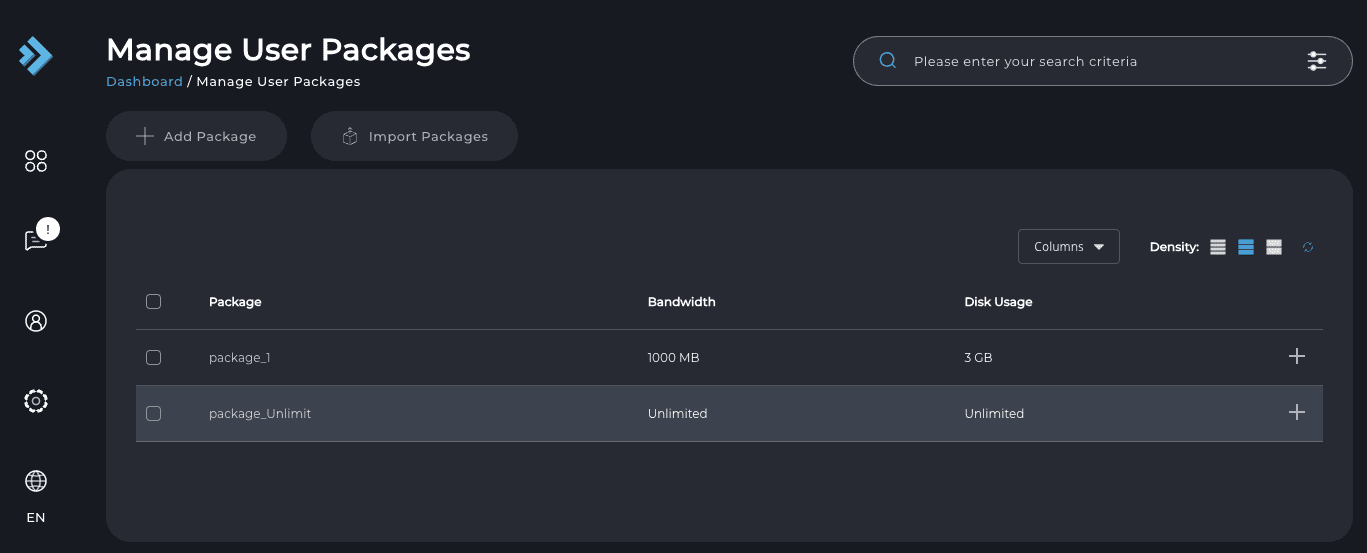
Task: Open the Columns dropdown
Action: pos(1069,247)
